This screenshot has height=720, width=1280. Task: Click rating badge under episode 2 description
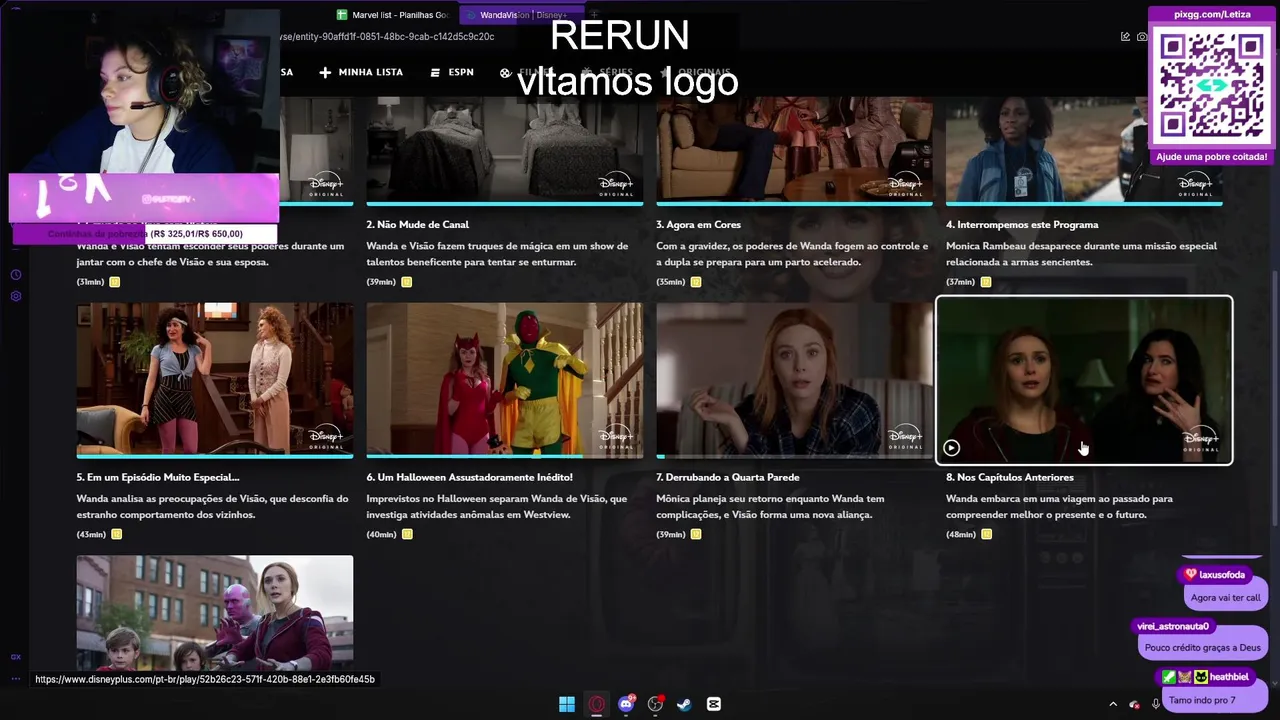(x=407, y=282)
